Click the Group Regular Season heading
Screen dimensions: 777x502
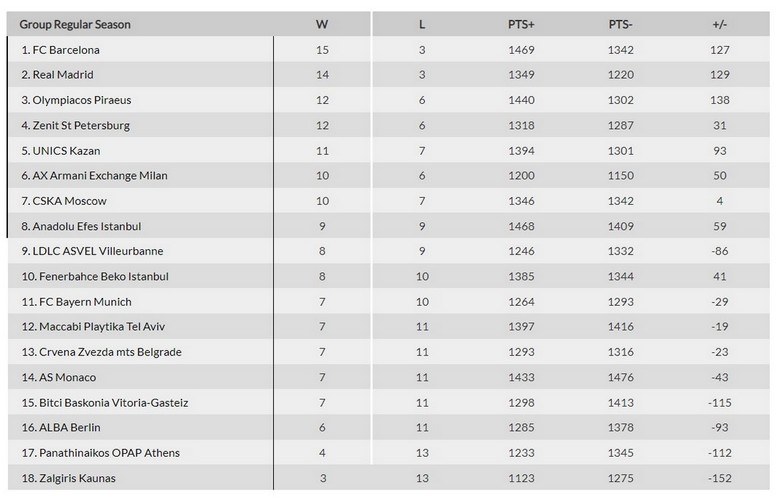pos(75,24)
